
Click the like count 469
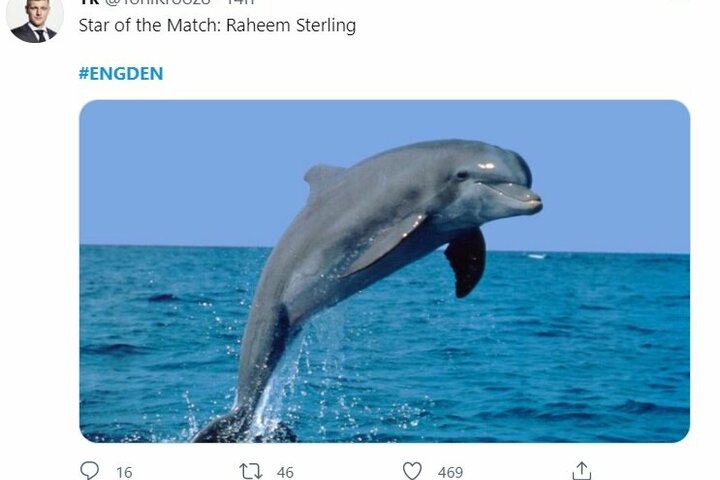[x=450, y=472]
